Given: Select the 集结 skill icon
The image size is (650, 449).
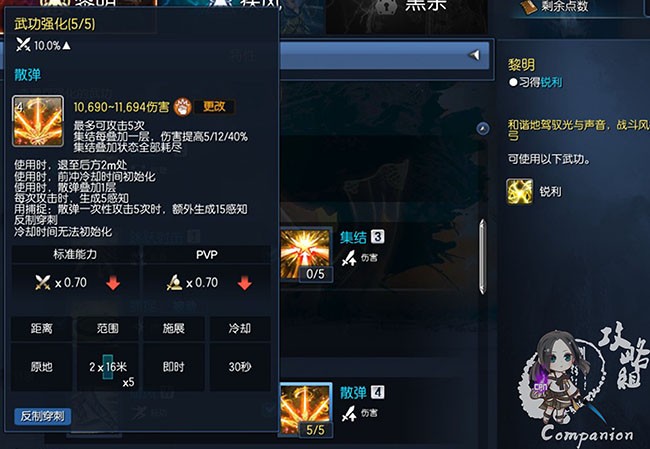Looking at the screenshot, I should [306, 254].
